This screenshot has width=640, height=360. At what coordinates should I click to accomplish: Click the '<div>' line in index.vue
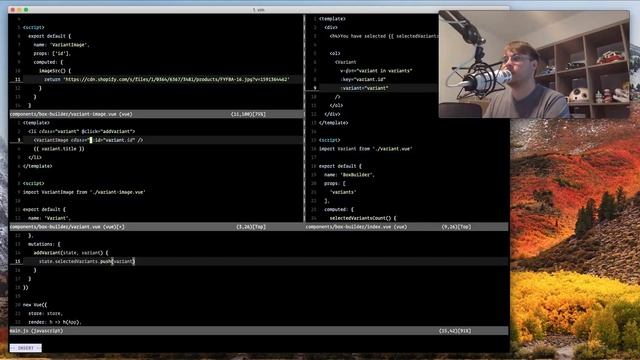331,27
